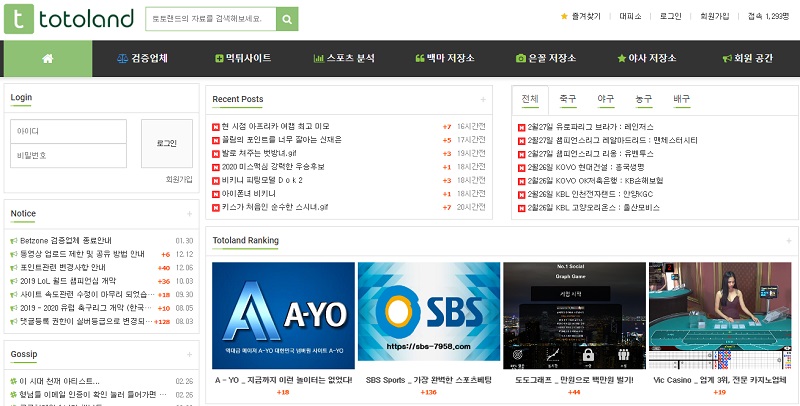Open post 발로 쳐주는 벗방녀.gif
Viewport: 800px width, 406px height.
(259, 154)
